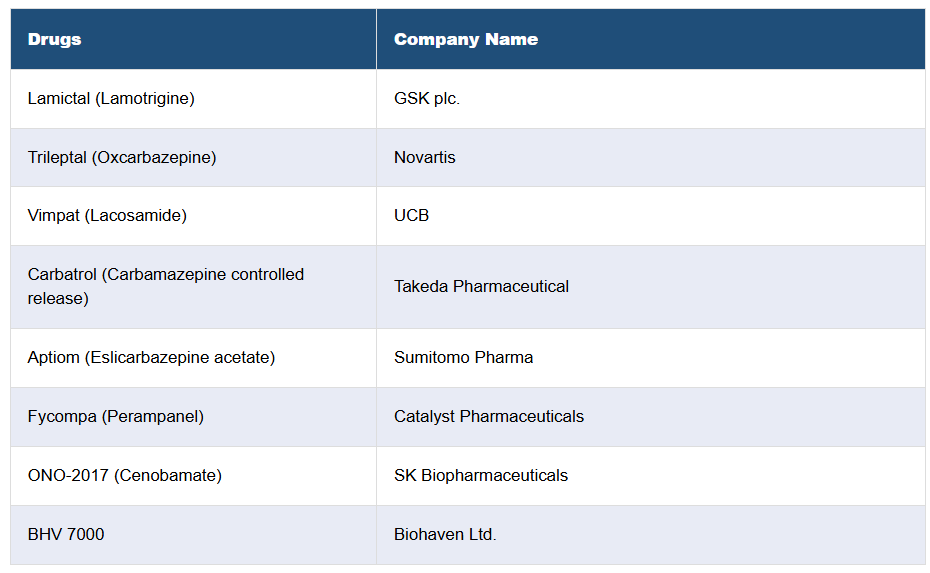Image resolution: width=930 pixels, height=573 pixels.
Task: Click the UCB company cell
Action: click(x=411, y=215)
